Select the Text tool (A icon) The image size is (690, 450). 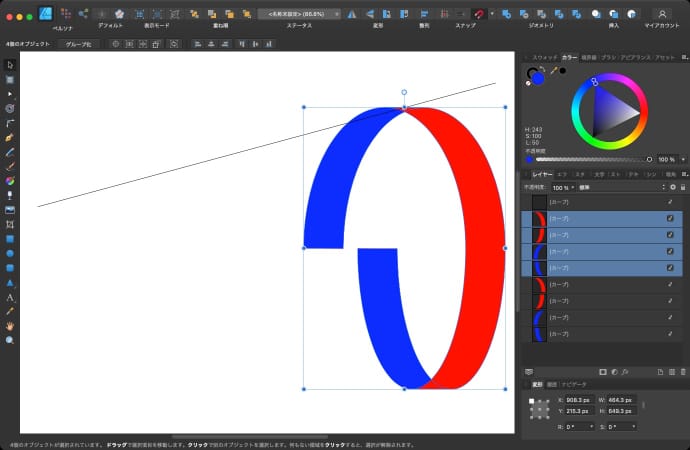10,297
